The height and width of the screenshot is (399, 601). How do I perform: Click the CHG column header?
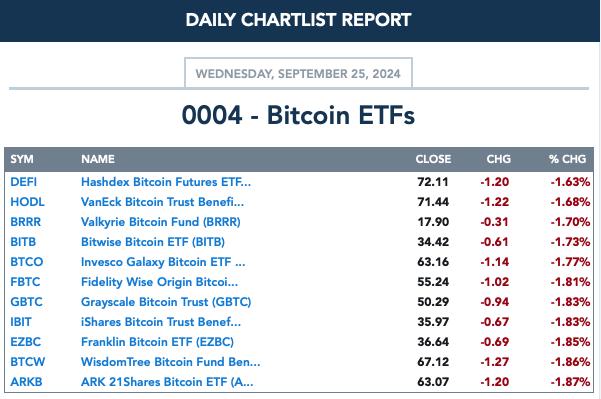click(x=498, y=159)
